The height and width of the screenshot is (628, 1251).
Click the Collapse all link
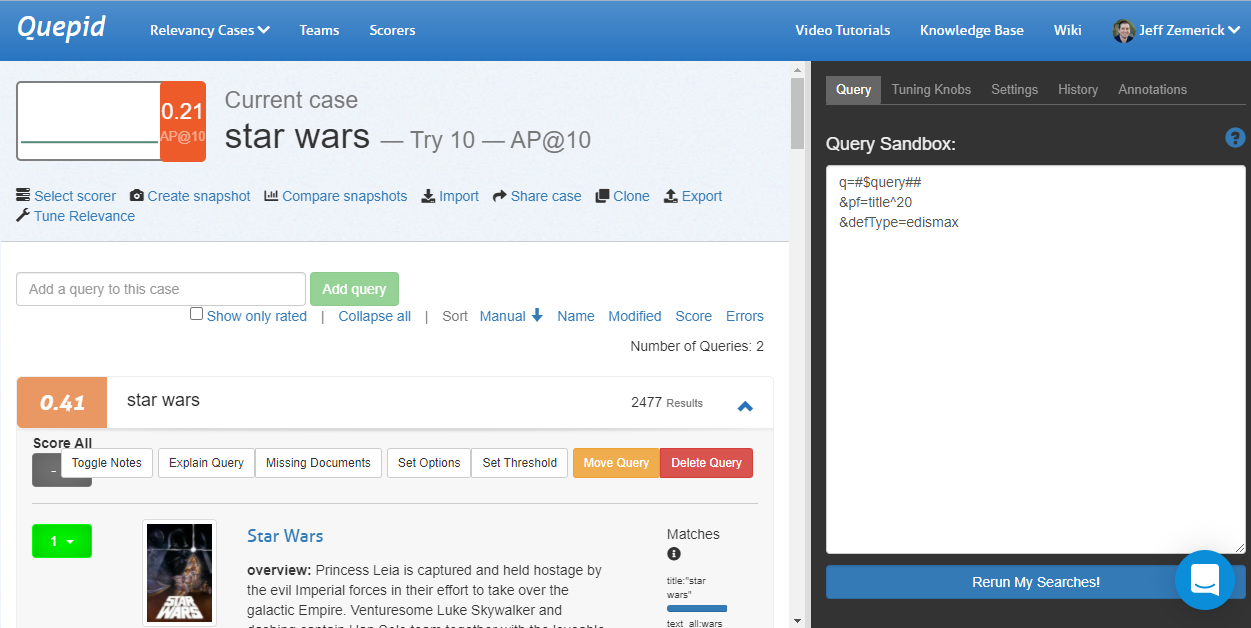pyautogui.click(x=374, y=316)
